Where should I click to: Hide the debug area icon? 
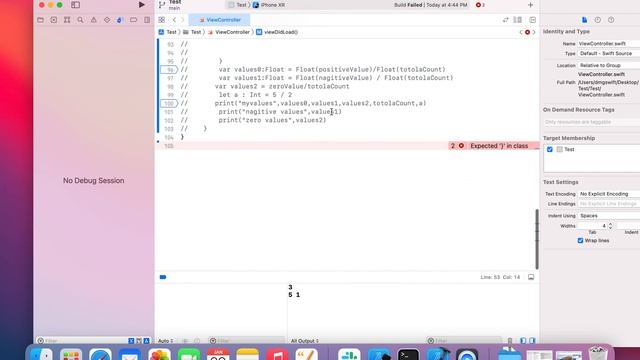tap(531, 277)
